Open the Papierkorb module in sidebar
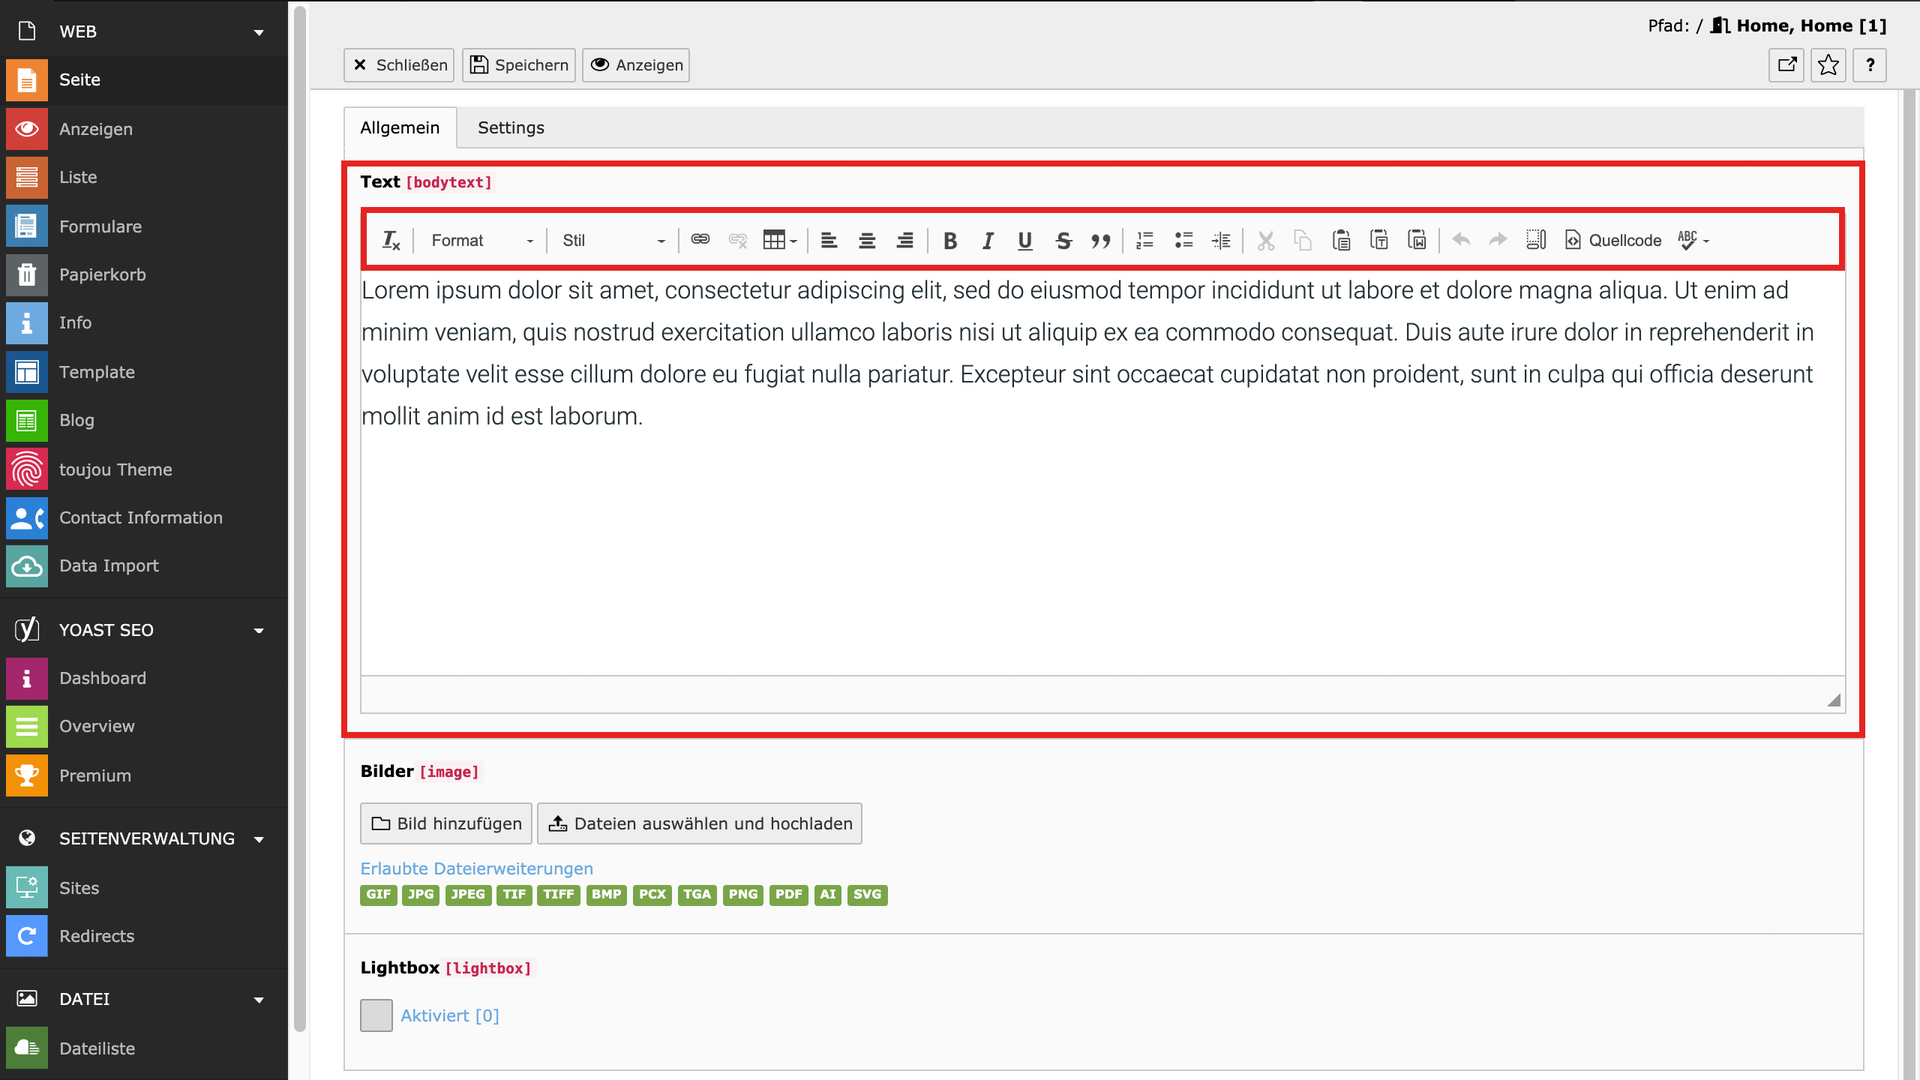Image resolution: width=1920 pixels, height=1080 pixels. [x=102, y=274]
